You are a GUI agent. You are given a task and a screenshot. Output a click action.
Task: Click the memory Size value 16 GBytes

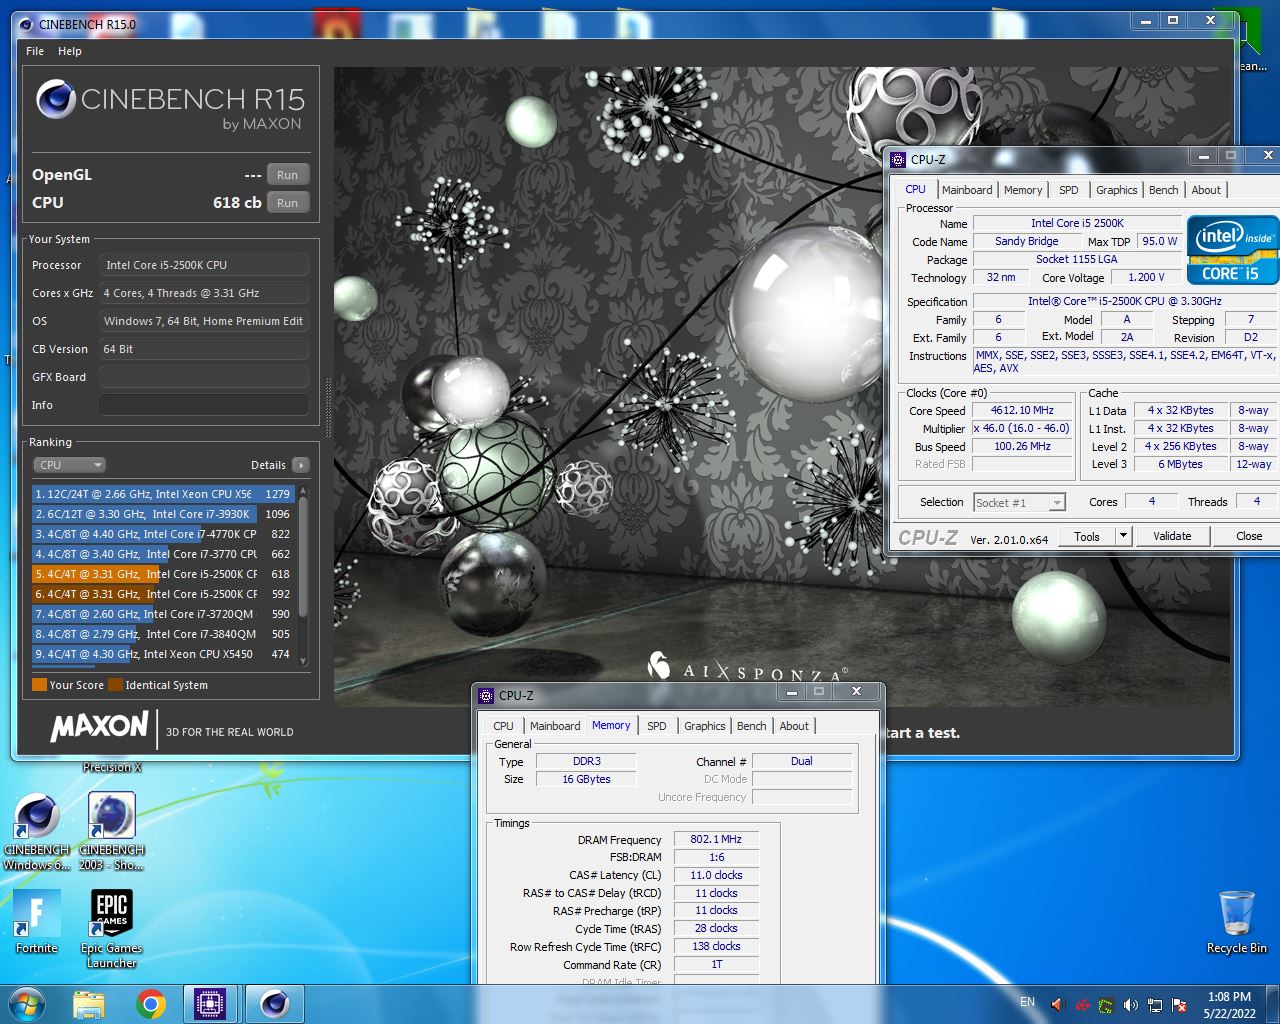[x=586, y=779]
